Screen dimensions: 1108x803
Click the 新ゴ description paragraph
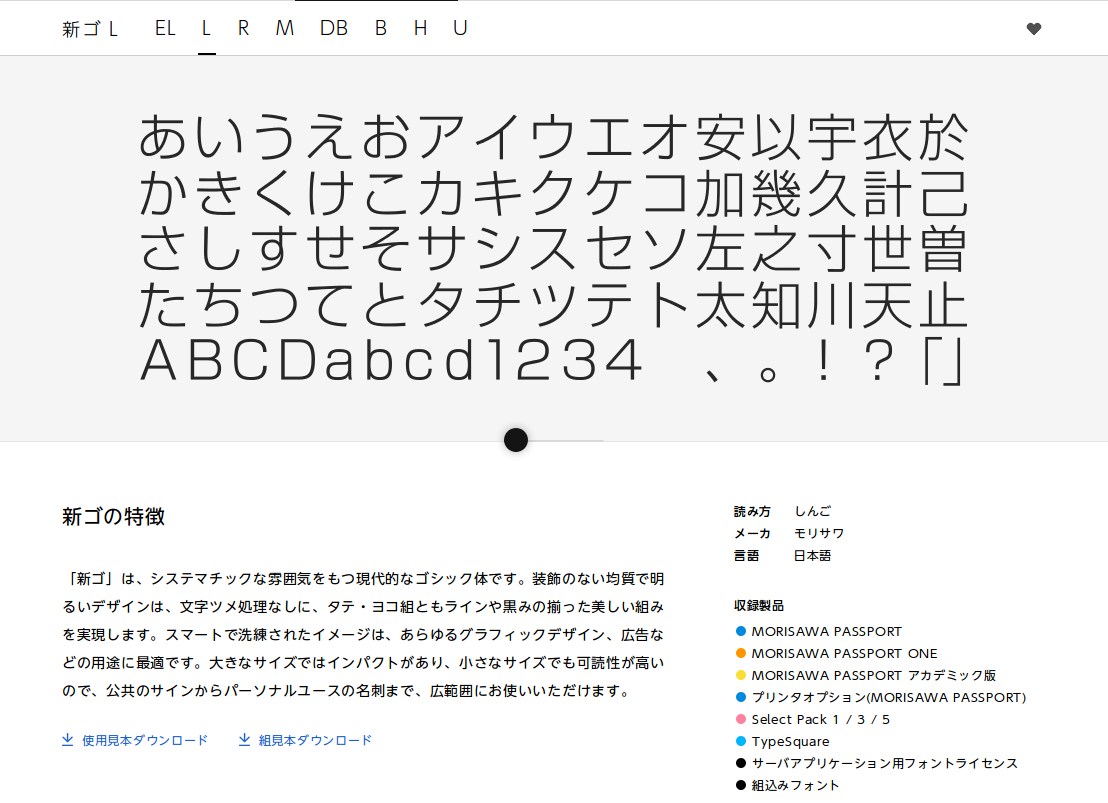tap(363, 634)
